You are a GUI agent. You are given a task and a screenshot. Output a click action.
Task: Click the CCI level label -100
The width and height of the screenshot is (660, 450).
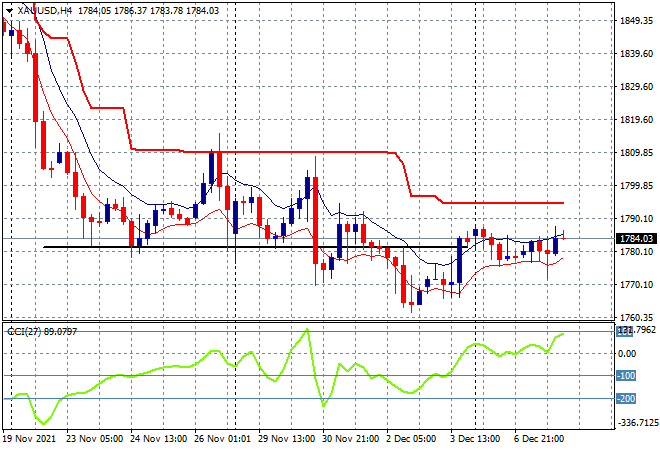pos(625,375)
